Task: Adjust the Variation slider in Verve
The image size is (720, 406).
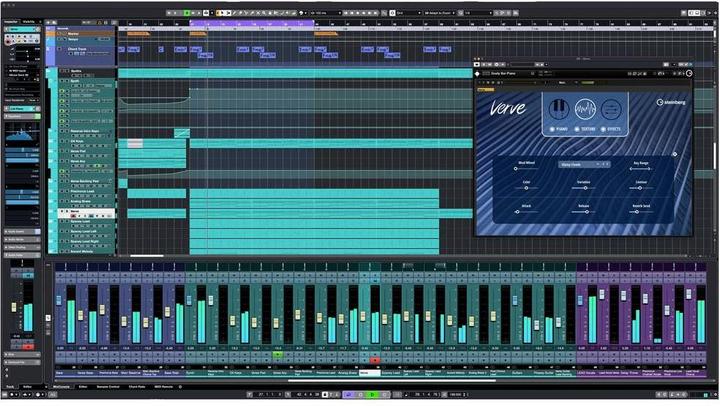Action: pos(583,188)
